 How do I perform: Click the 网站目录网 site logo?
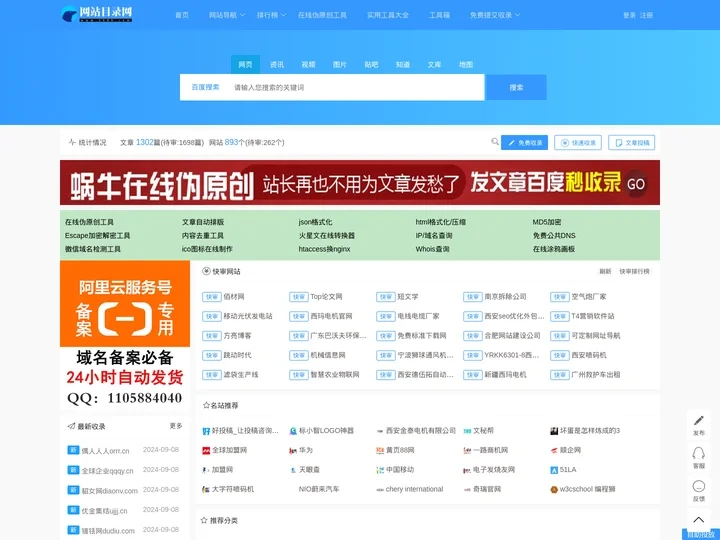point(97,14)
